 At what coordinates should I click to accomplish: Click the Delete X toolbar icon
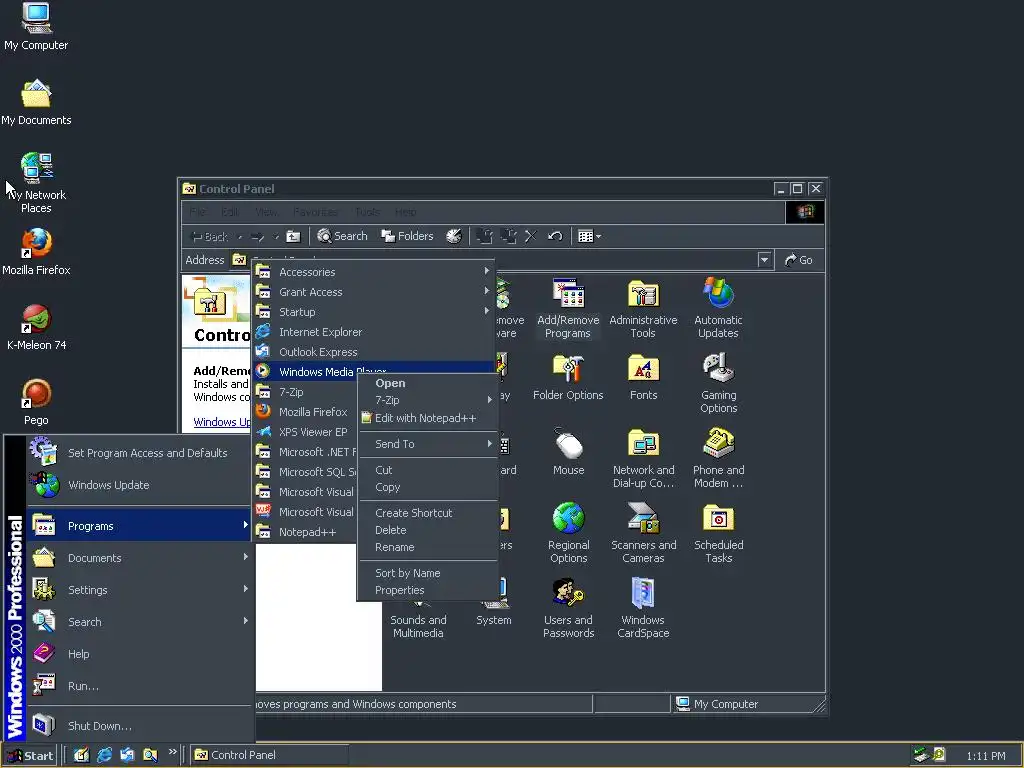point(531,236)
